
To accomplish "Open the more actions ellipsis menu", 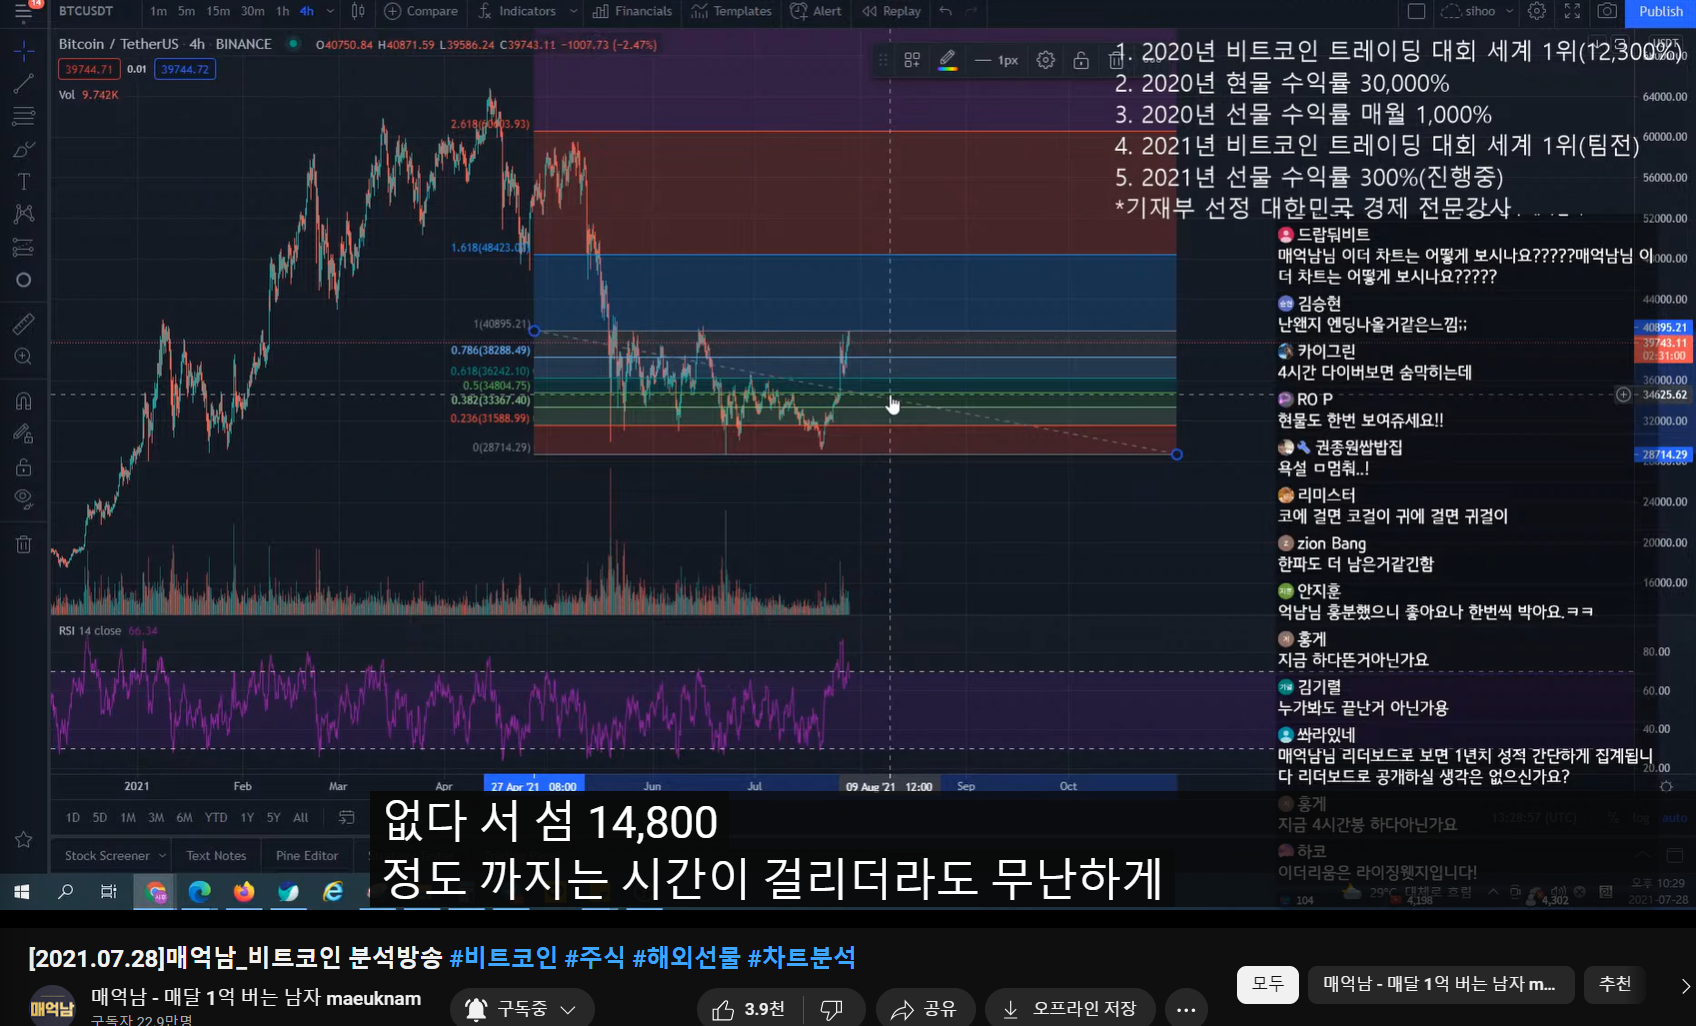I will [x=1186, y=1009].
